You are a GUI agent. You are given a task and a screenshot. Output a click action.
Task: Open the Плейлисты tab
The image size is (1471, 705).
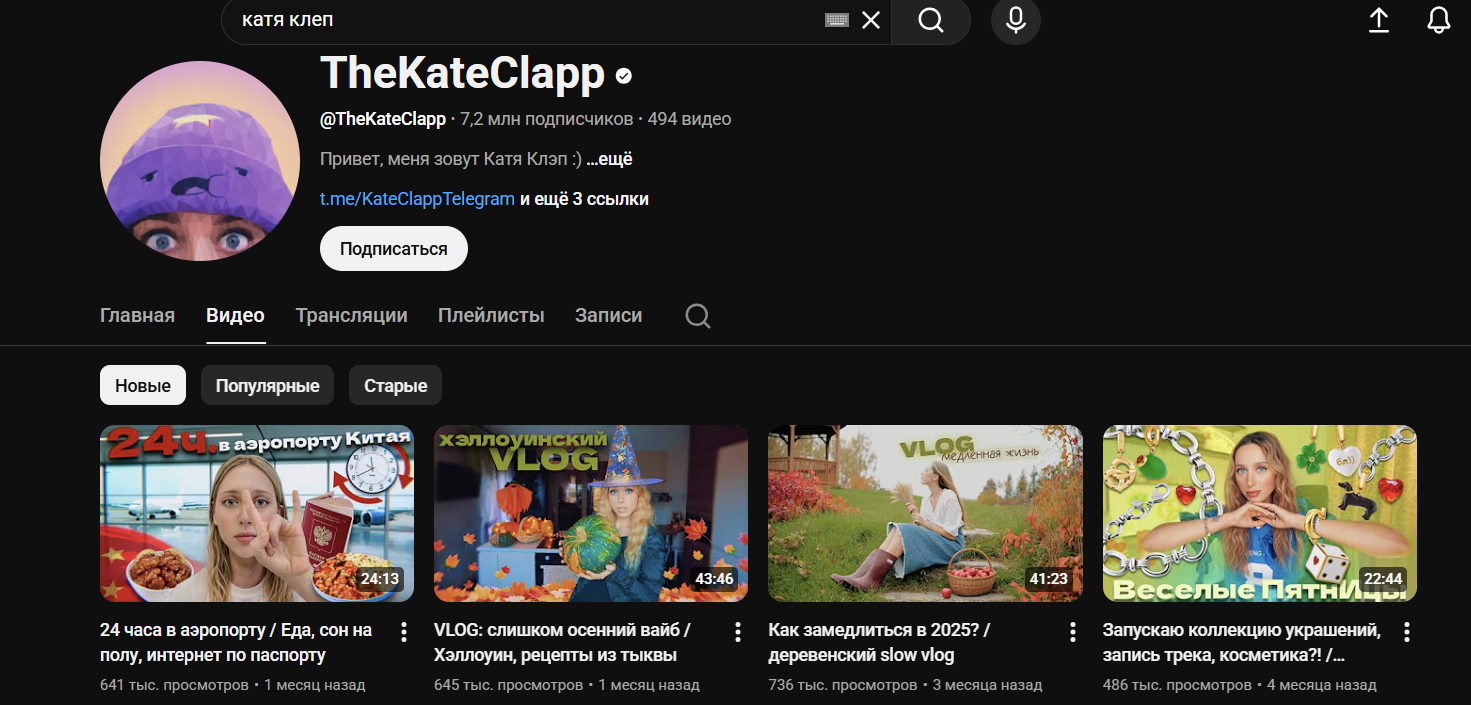491,316
